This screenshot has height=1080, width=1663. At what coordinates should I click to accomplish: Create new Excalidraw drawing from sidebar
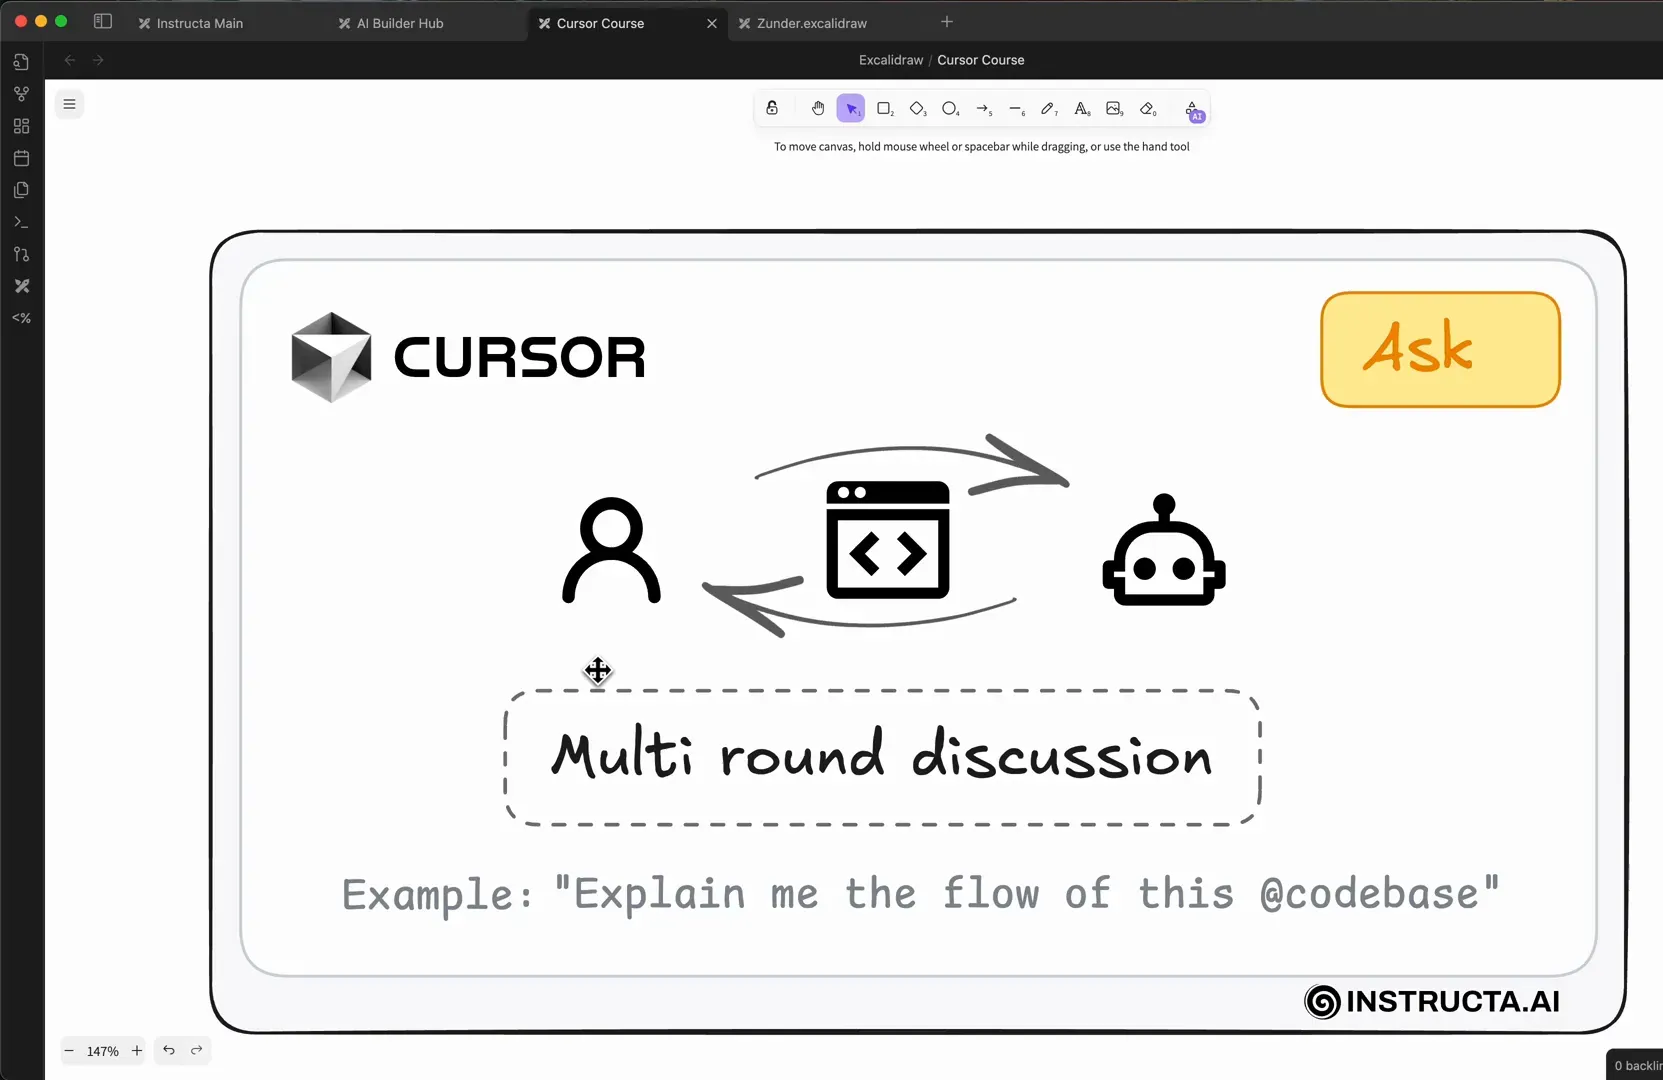(x=21, y=286)
